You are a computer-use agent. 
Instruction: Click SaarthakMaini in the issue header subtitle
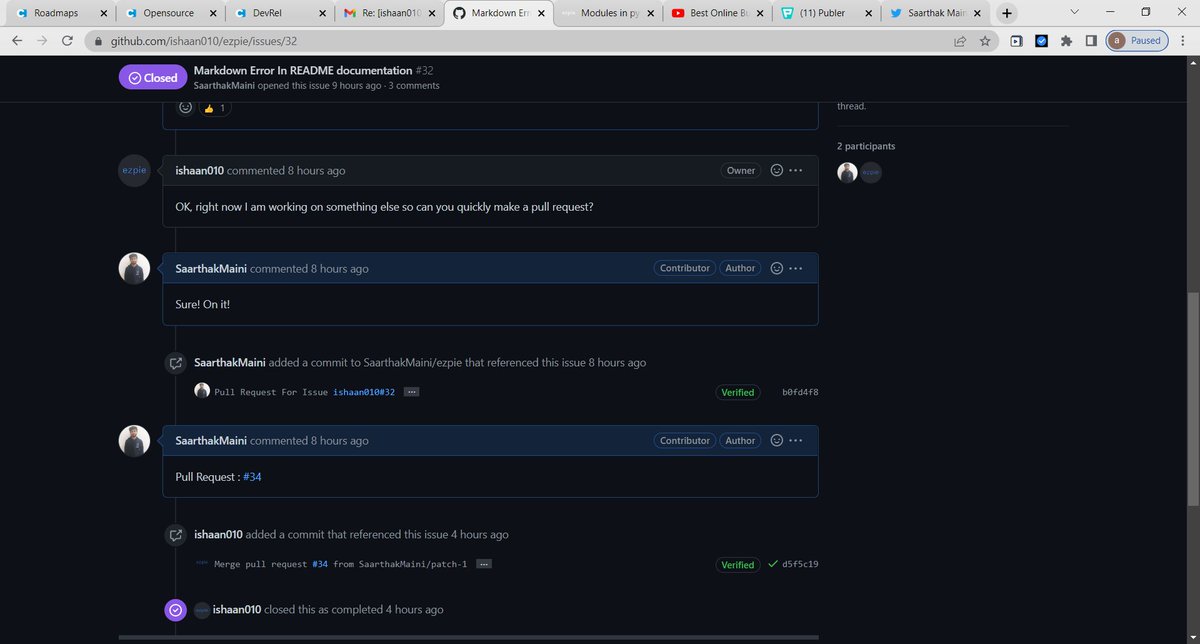point(224,86)
